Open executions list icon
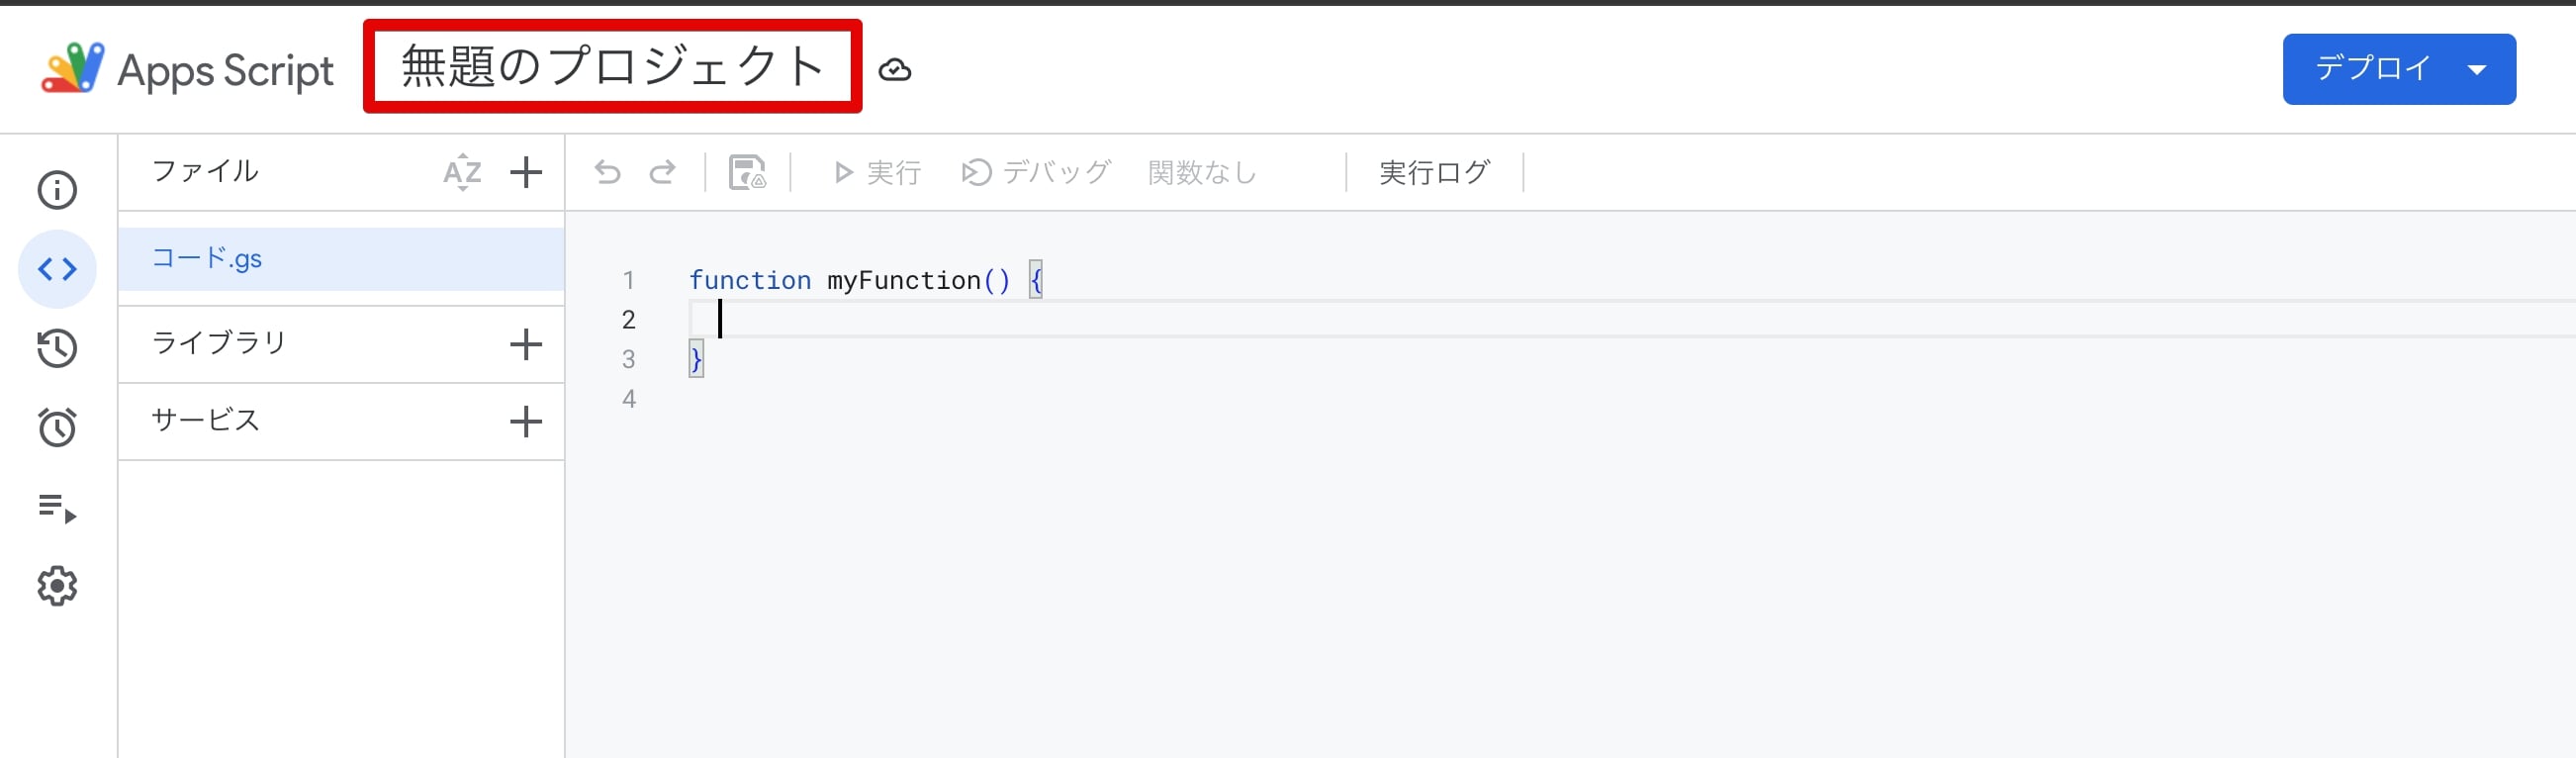The image size is (2576, 758). (x=57, y=508)
